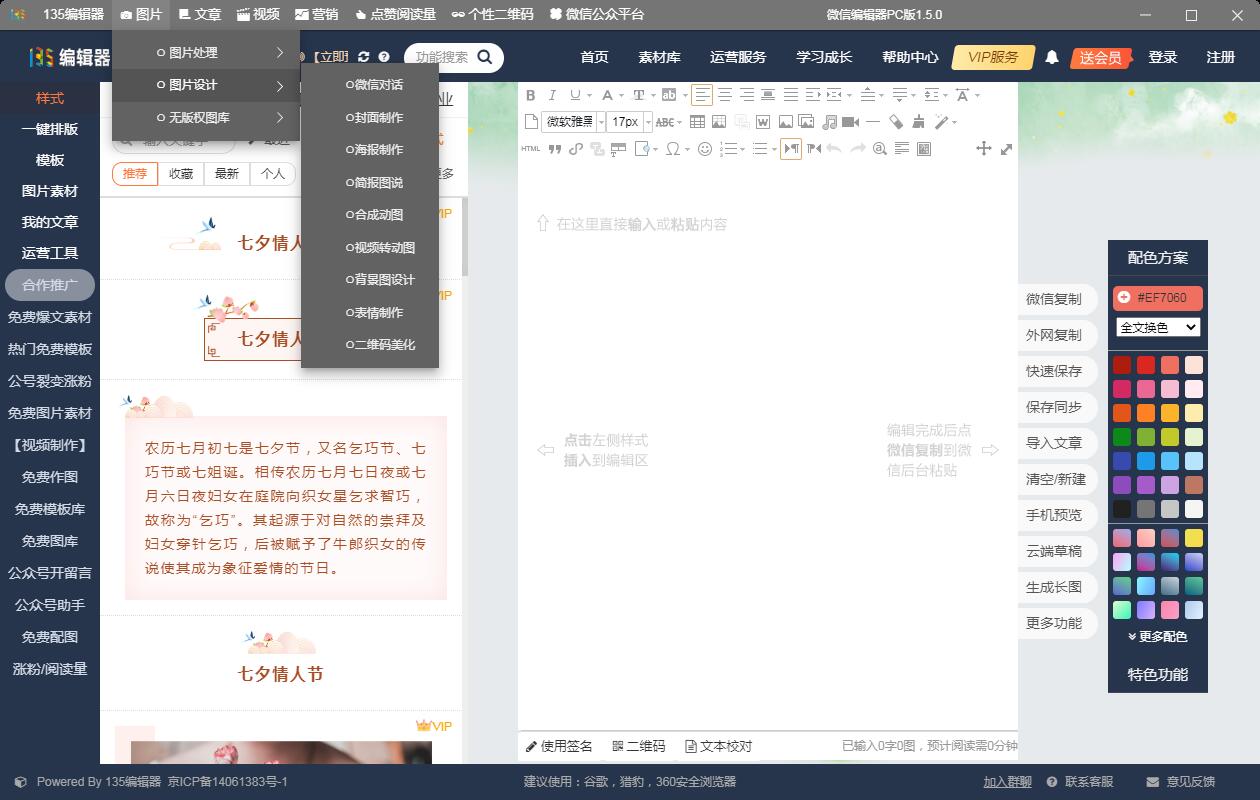Viewport: 1260px width, 800px height.
Task: Open the 登录 link in header
Action: coord(1162,57)
